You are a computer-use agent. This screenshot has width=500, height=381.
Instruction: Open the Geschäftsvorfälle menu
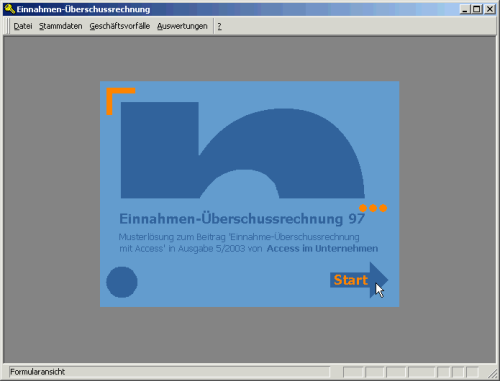click(x=119, y=26)
